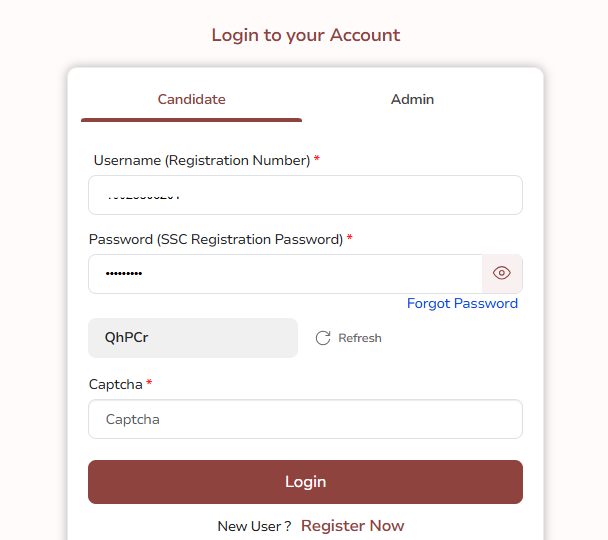Screen dimensions: 608x540
Task: Click the red asterisk beside Username label
Action: [x=317, y=160]
